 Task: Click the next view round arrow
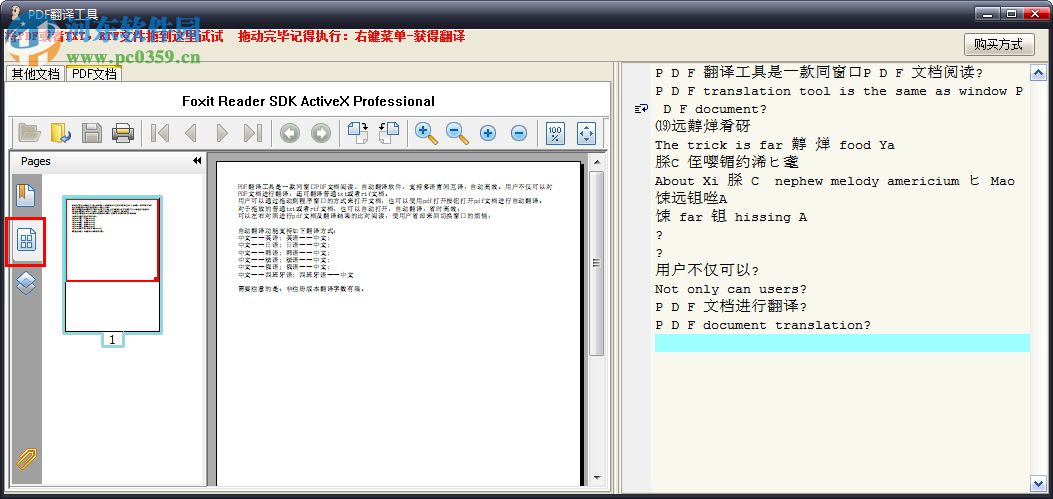(x=321, y=133)
